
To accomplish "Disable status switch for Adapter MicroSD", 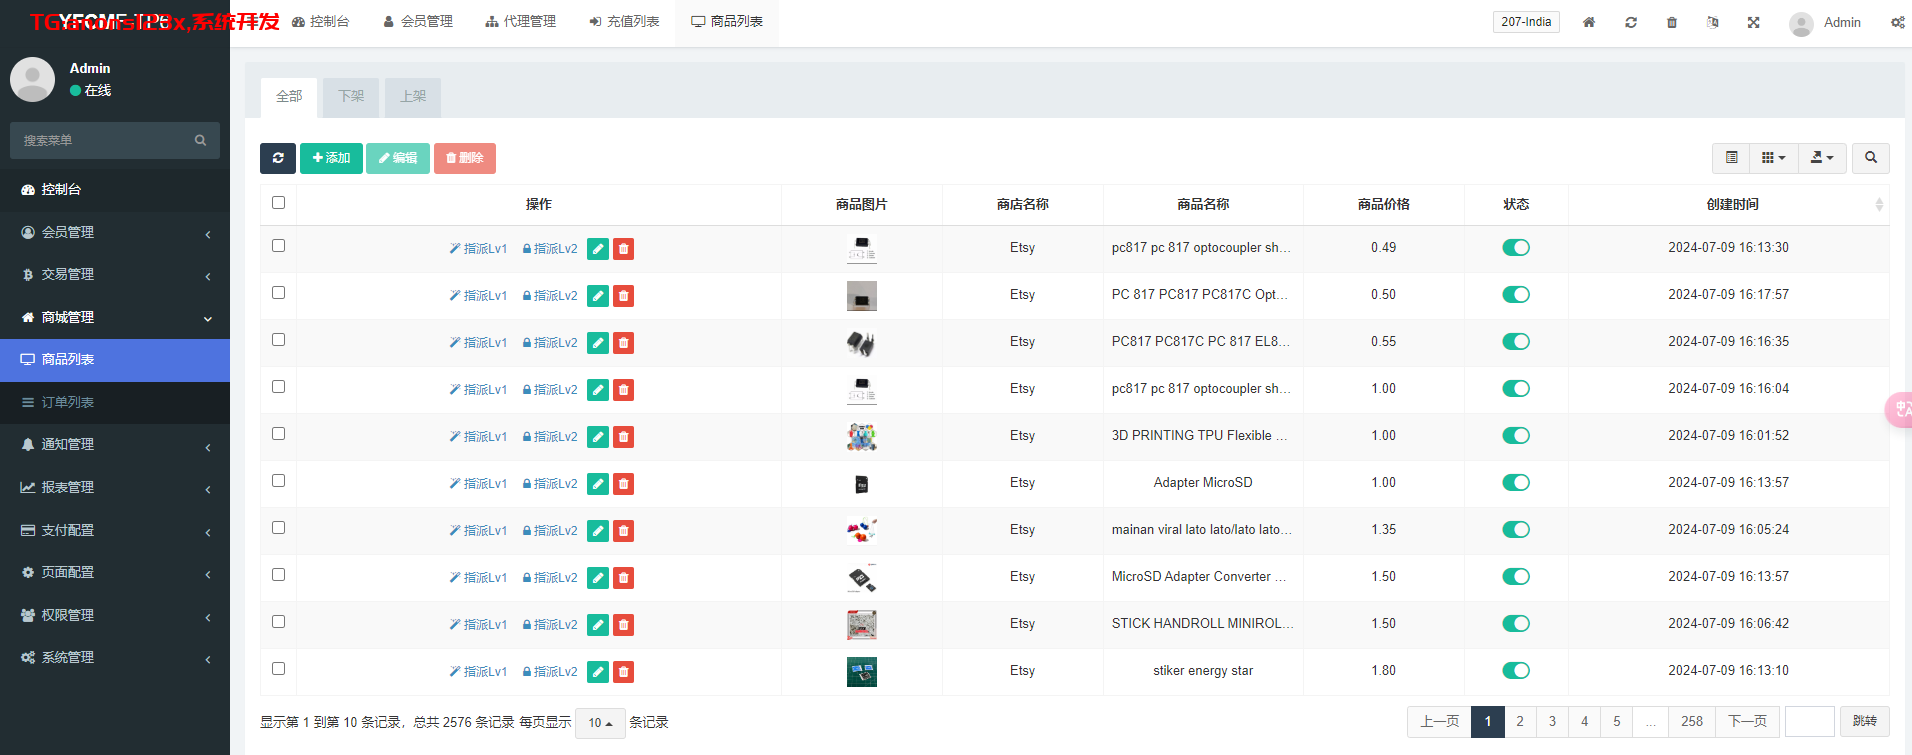I will click(x=1515, y=483).
